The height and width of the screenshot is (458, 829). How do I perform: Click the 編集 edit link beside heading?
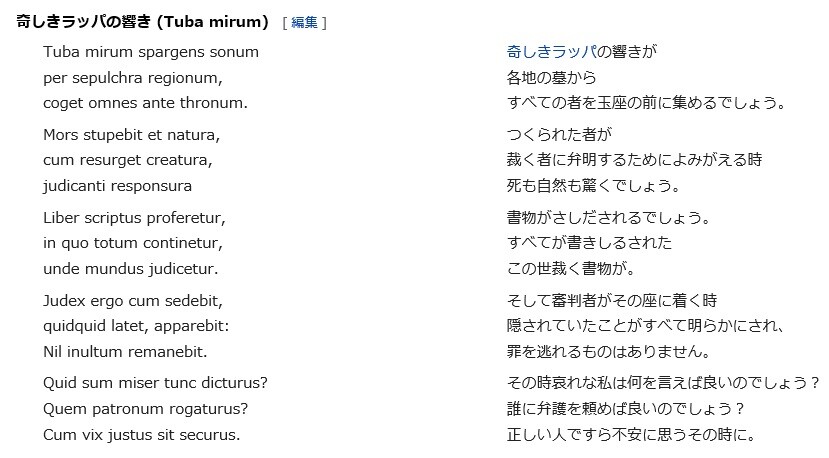click(304, 22)
